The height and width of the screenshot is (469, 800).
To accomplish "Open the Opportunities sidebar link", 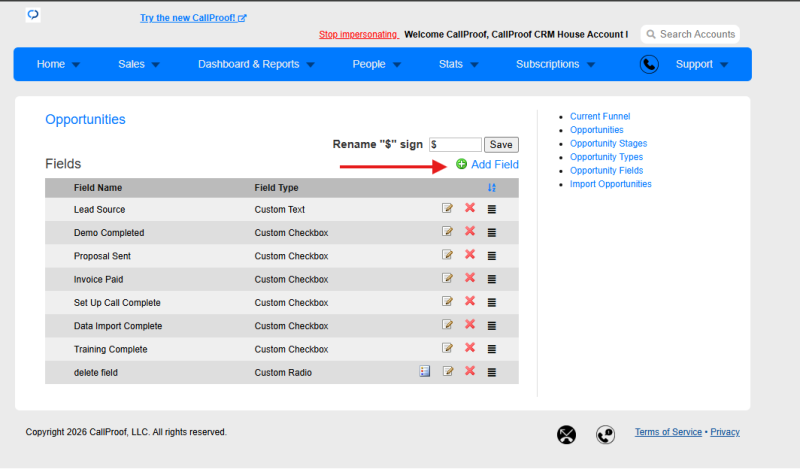I will [x=596, y=130].
